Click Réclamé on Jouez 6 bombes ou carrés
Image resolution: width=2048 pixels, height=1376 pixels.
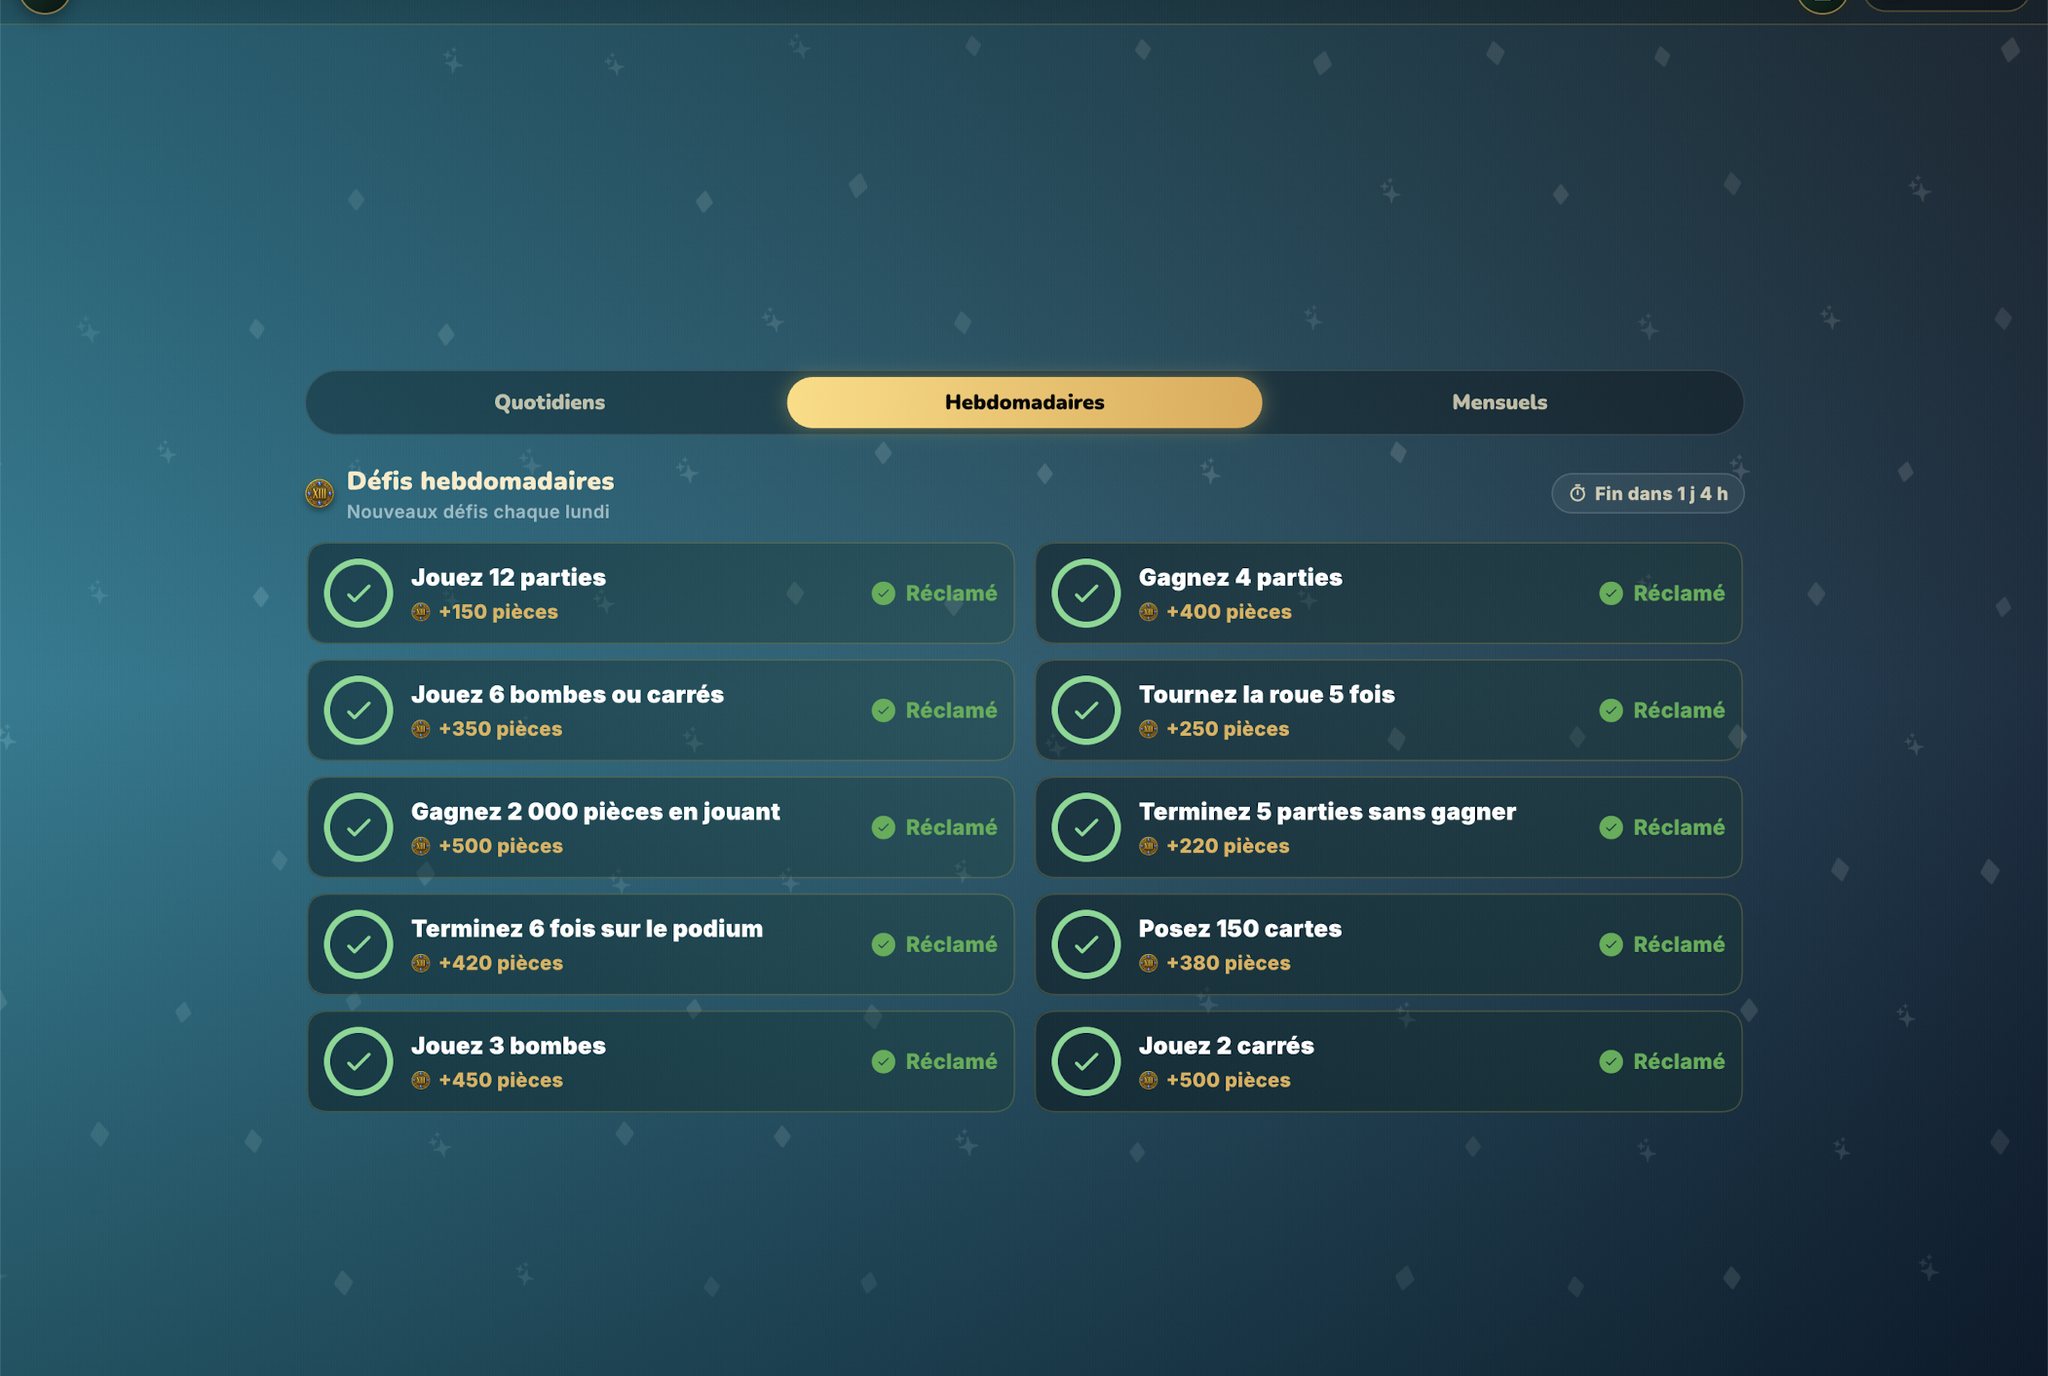tap(934, 710)
